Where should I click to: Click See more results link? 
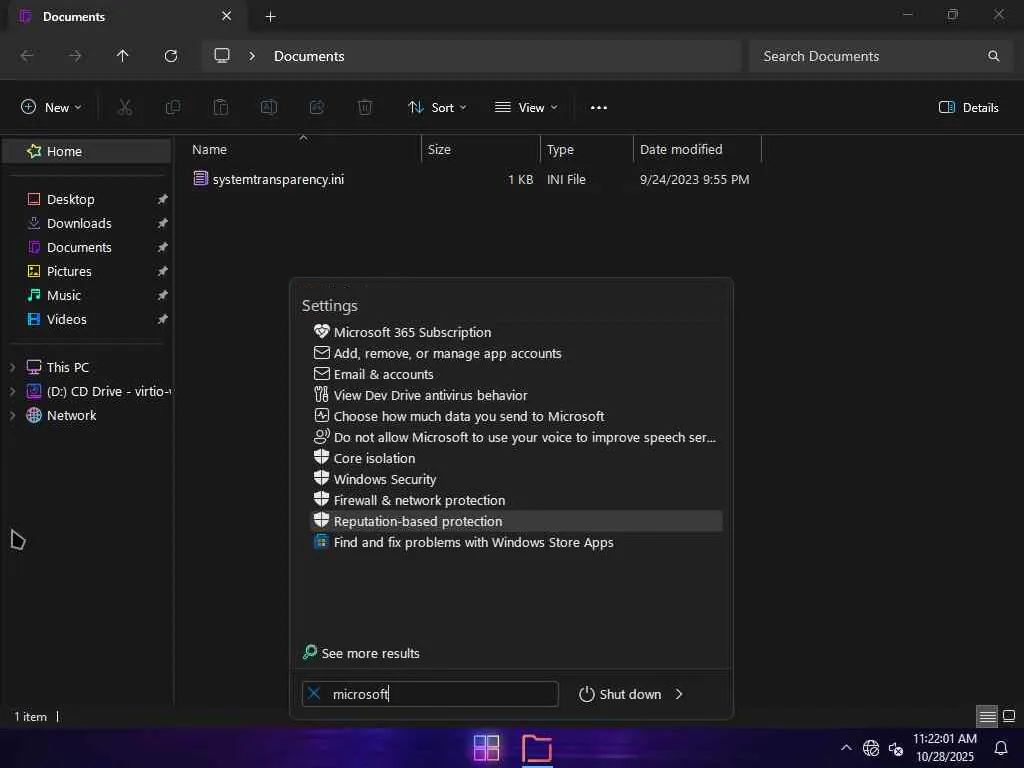pos(361,653)
